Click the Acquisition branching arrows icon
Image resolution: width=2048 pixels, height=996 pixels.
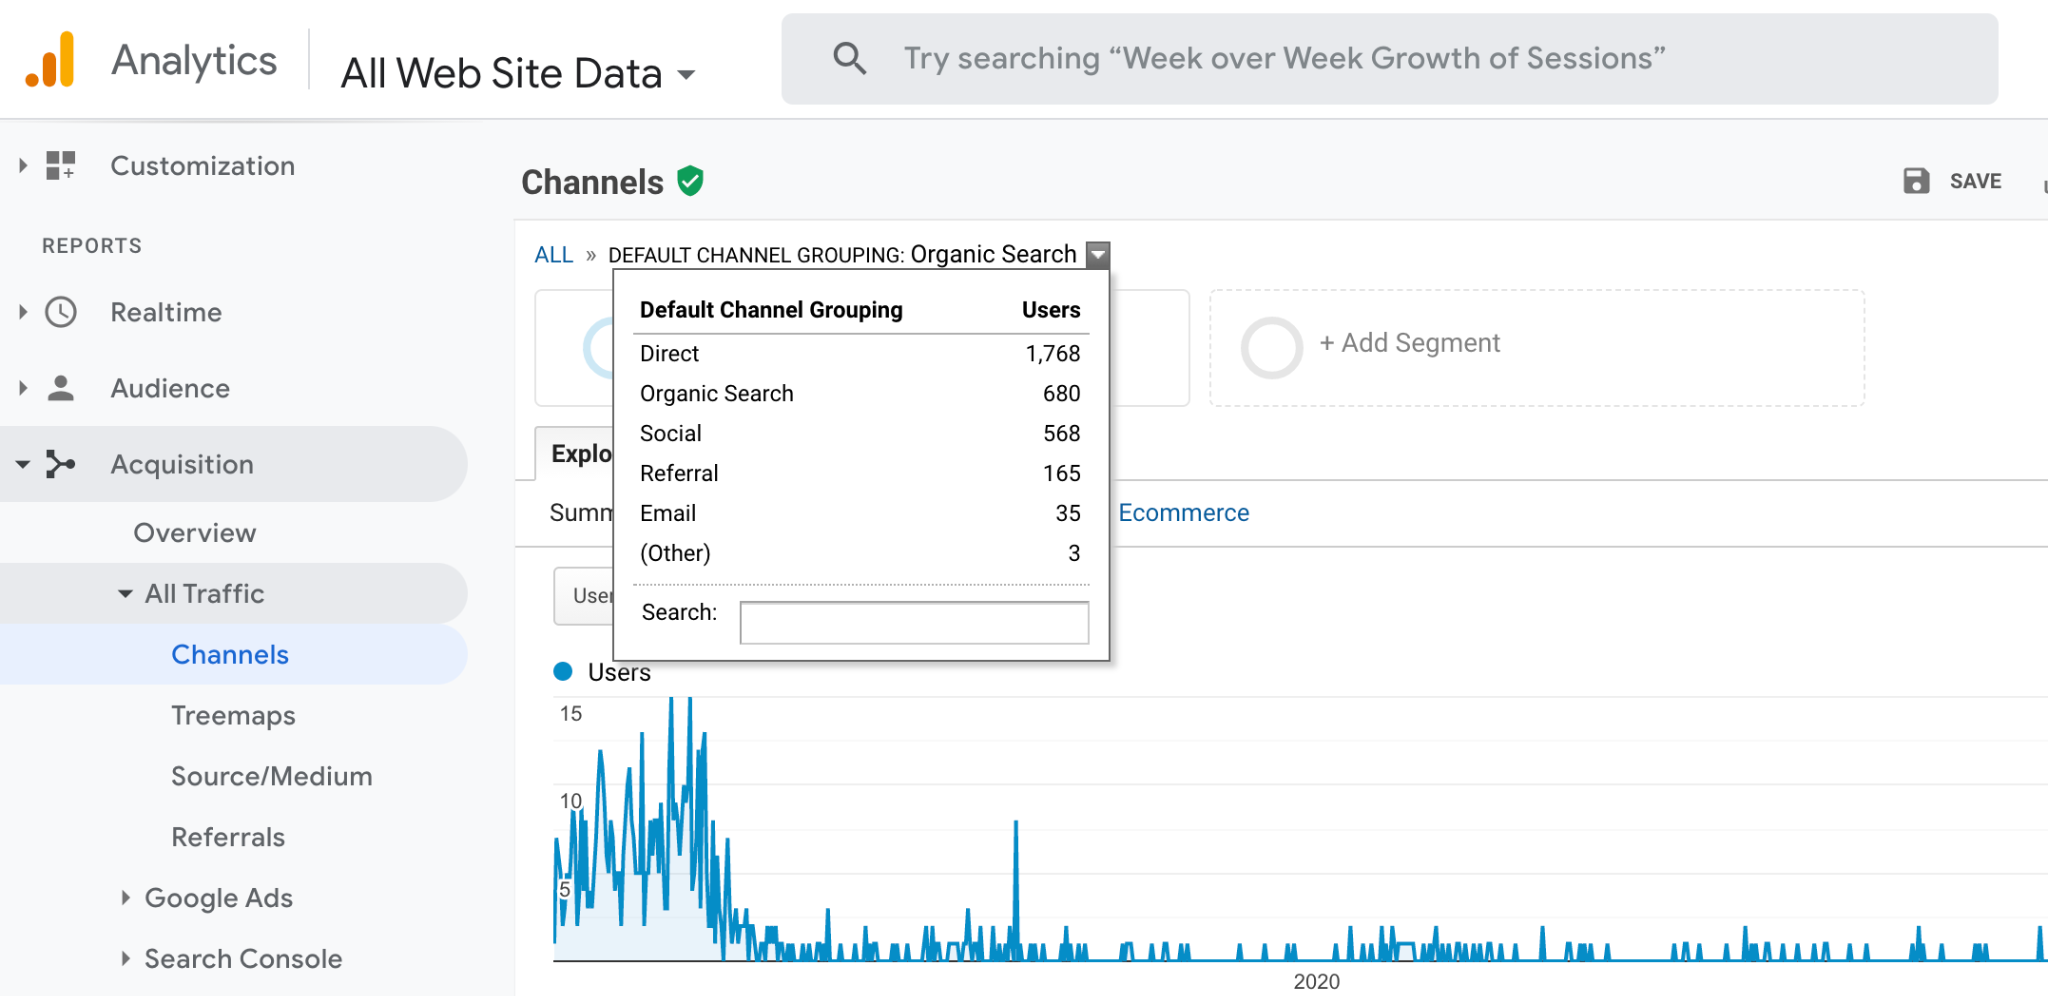tap(61, 464)
